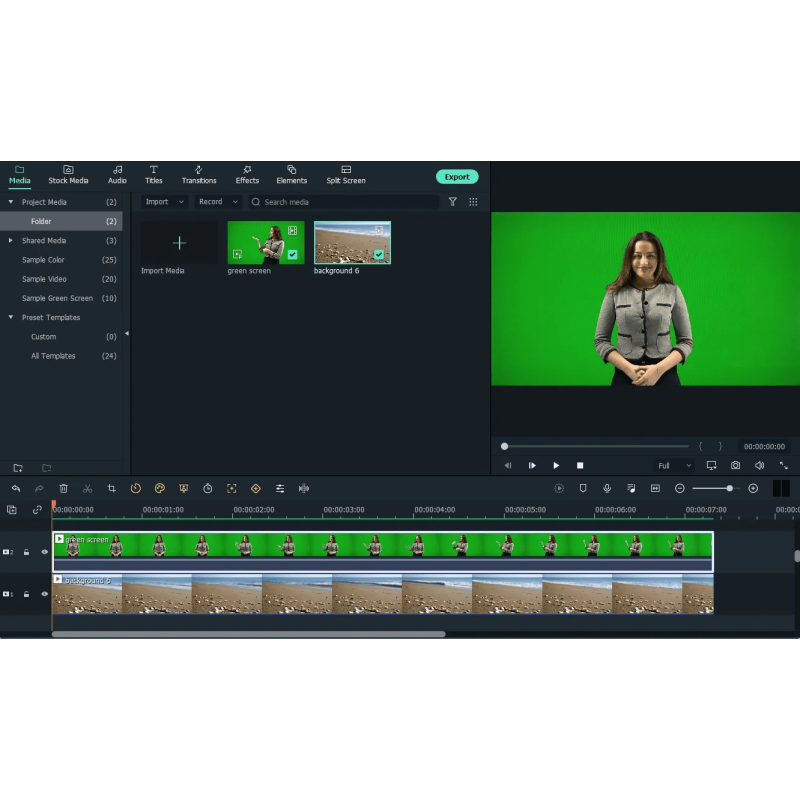Select Sample Green Screen in sidebar

tap(57, 298)
